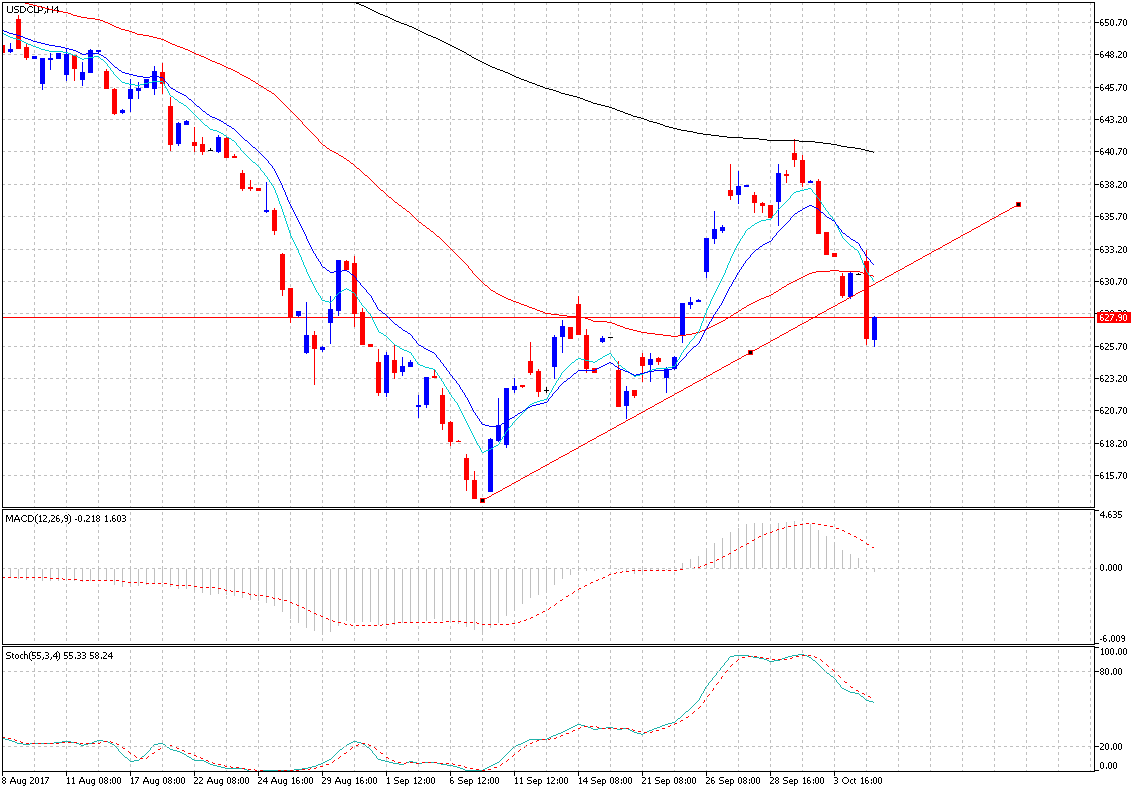This screenshot has width=1142, height=792.
Task: Click the red 627.90 current price tag
Action: (x=1113, y=318)
